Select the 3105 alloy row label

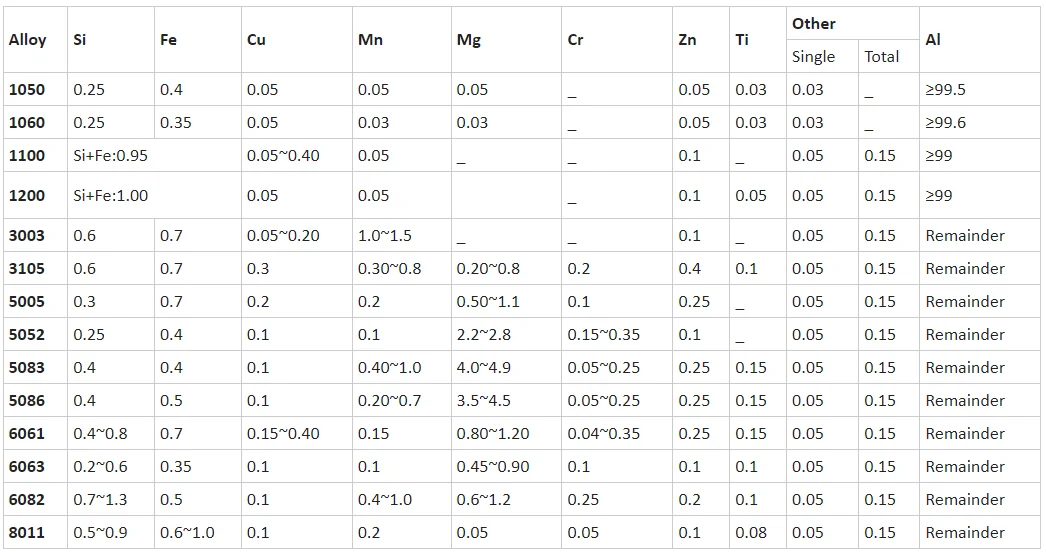point(27,269)
